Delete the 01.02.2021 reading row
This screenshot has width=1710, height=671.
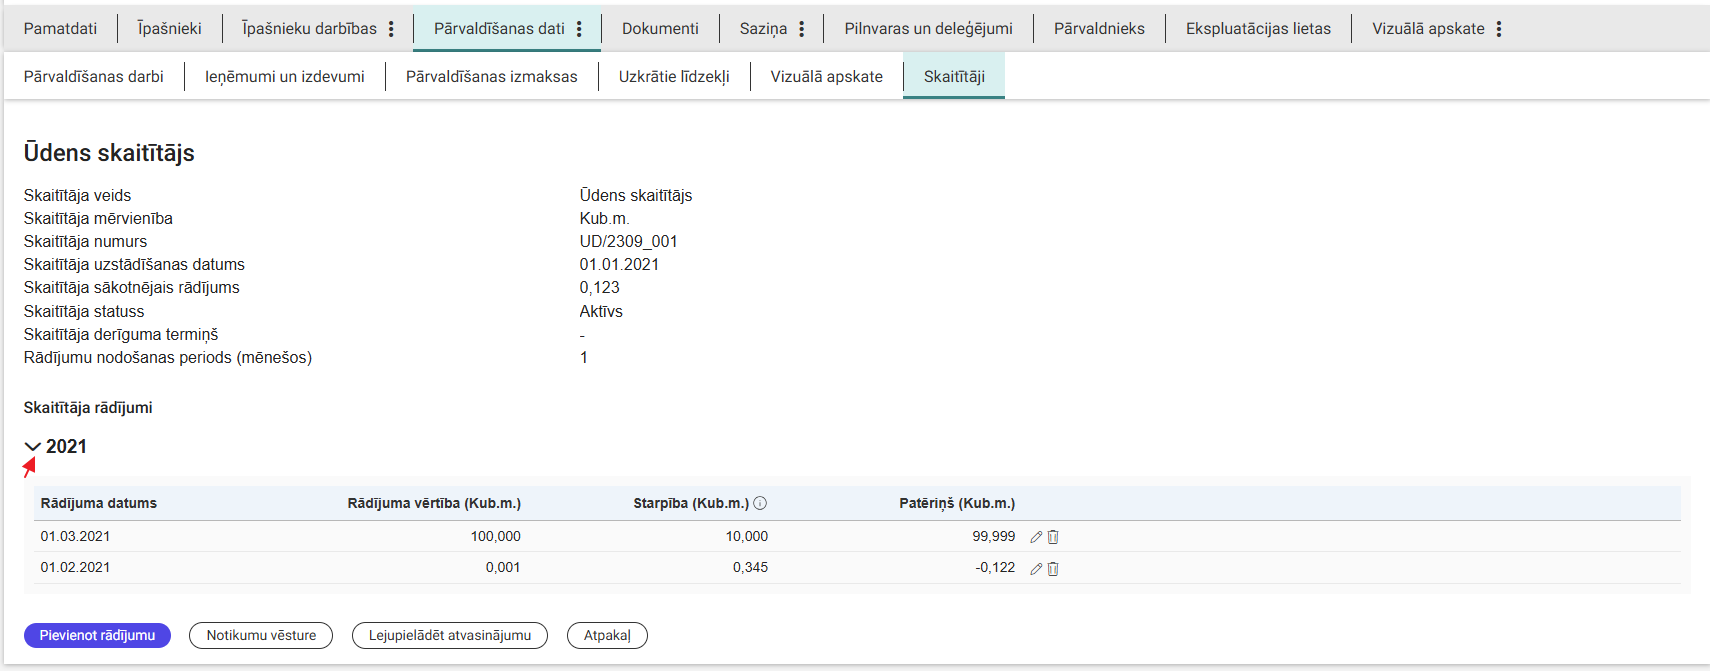tap(1053, 569)
